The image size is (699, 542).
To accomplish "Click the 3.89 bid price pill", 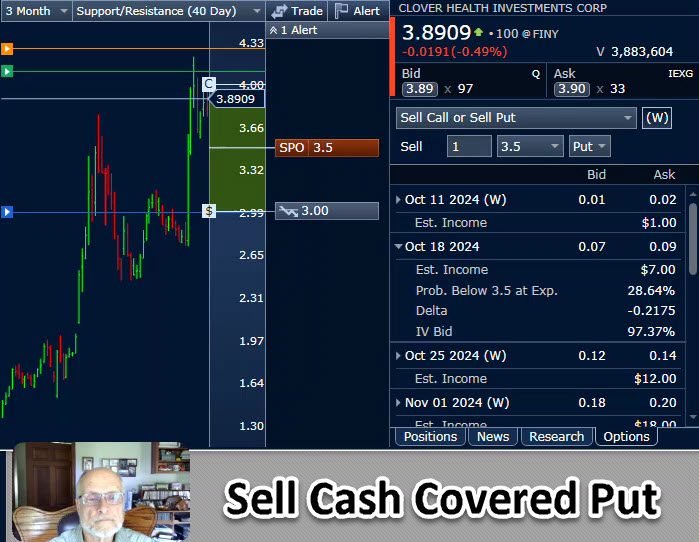I will pos(420,90).
